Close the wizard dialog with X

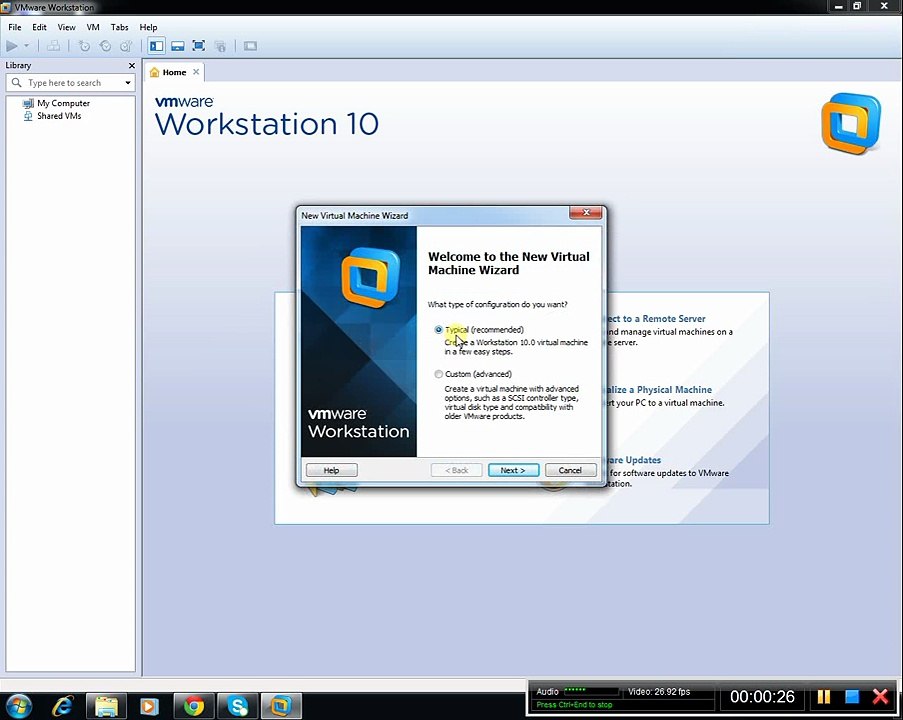(x=586, y=213)
